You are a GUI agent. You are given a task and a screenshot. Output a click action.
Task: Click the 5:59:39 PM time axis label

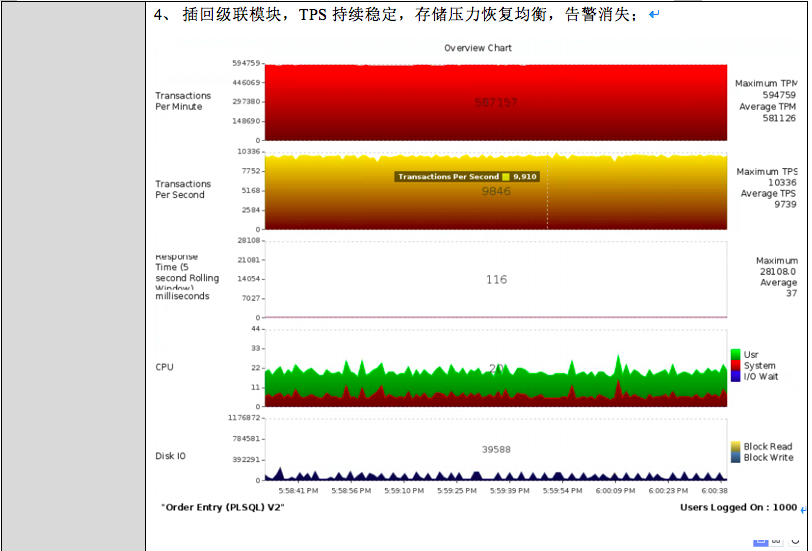pyautogui.click(x=510, y=491)
